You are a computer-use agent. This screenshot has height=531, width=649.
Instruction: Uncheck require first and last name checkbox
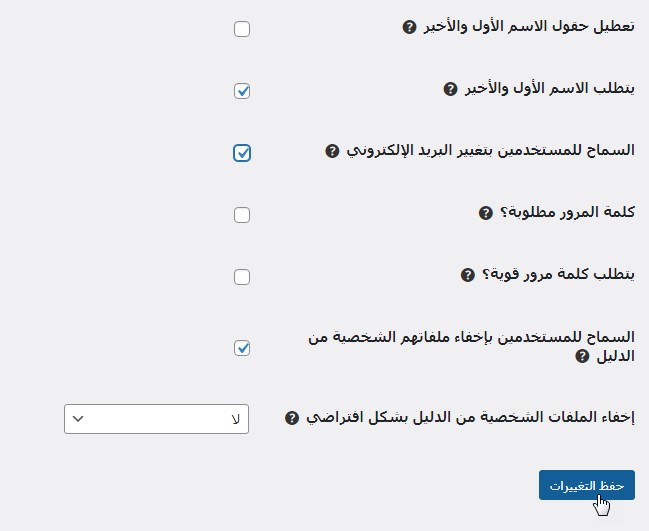pyautogui.click(x=242, y=91)
